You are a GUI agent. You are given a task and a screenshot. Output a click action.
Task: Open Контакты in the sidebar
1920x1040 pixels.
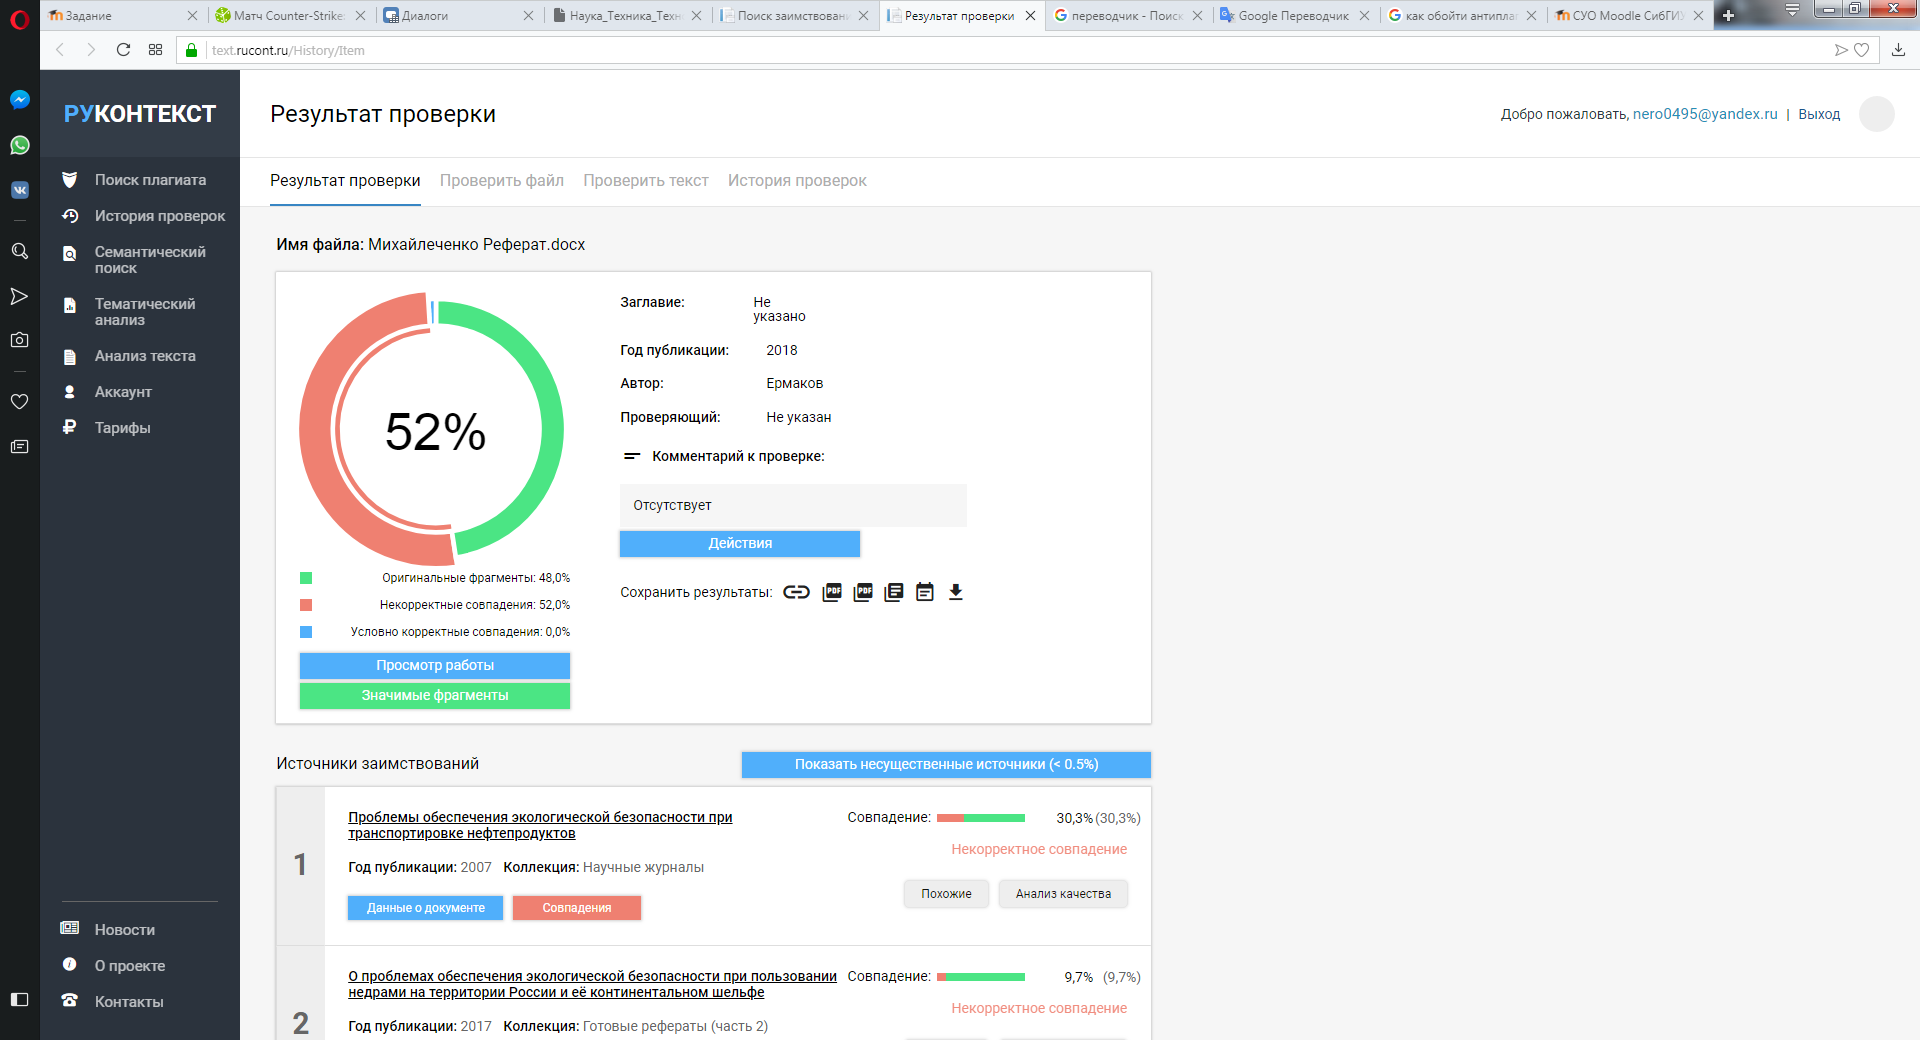click(x=129, y=1002)
